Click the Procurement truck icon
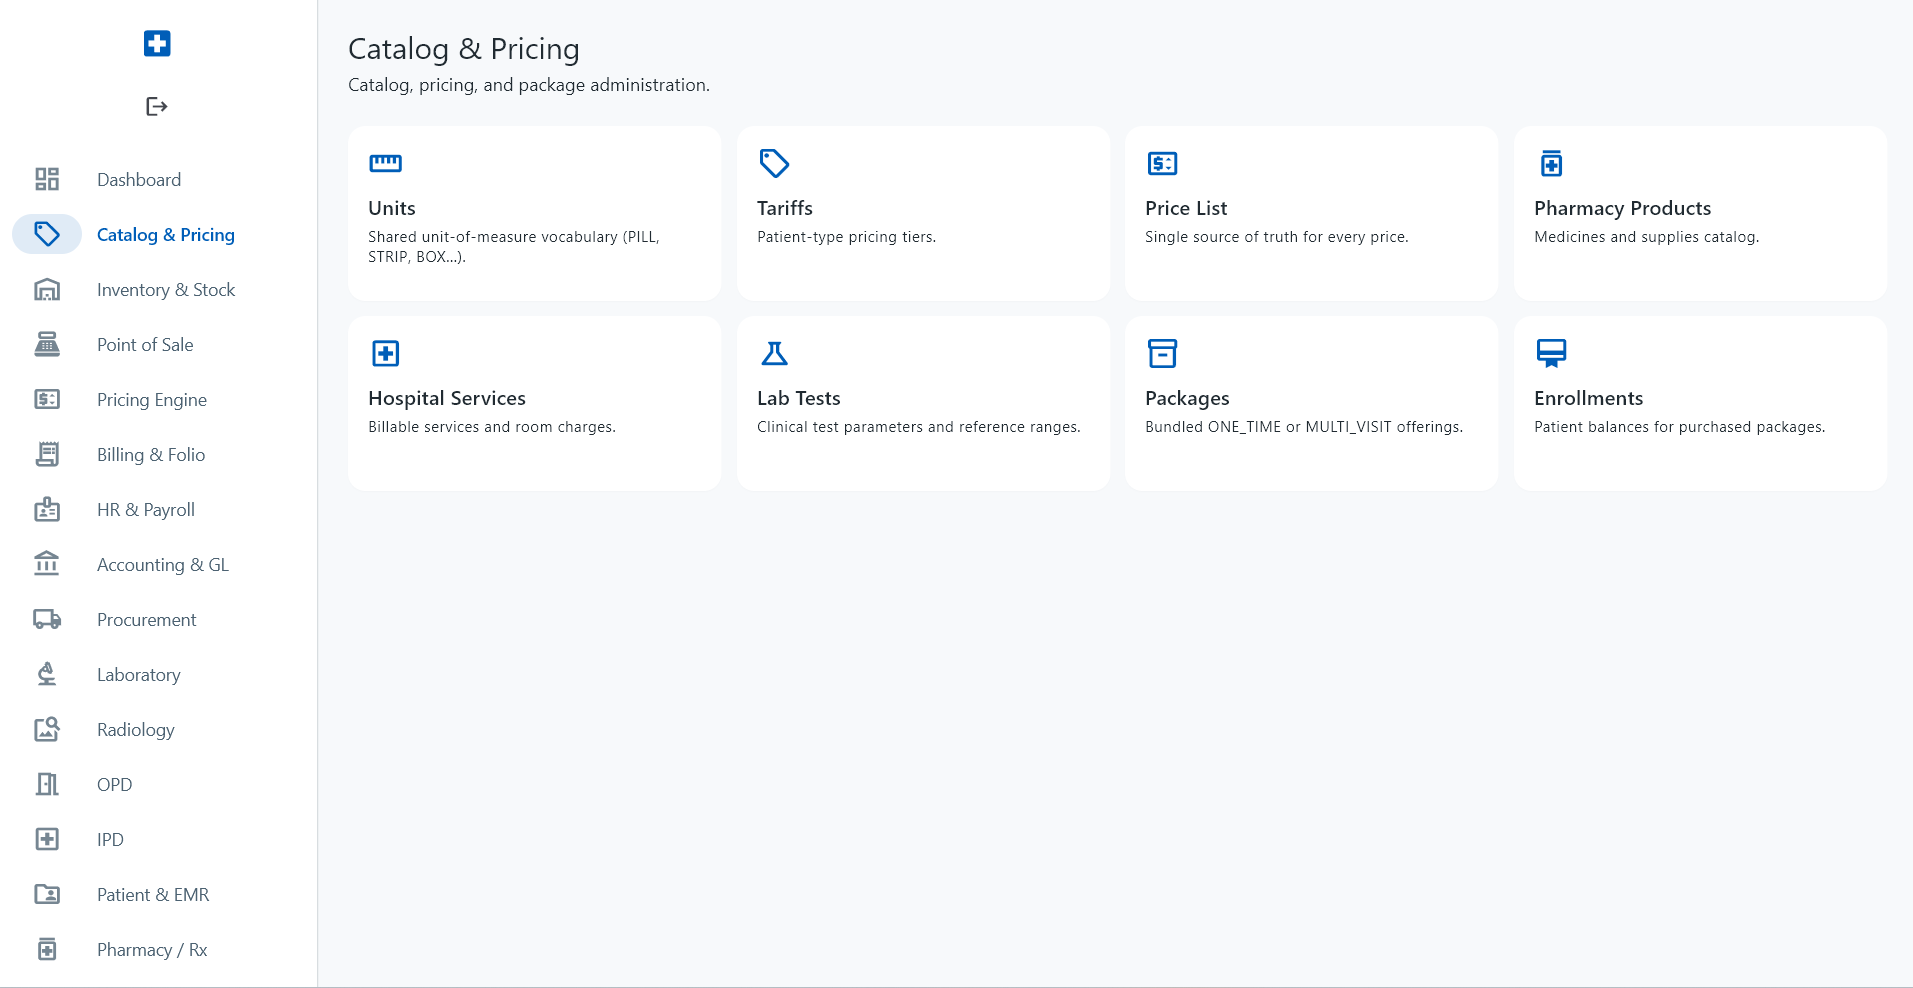The width and height of the screenshot is (1913, 988). 47,619
